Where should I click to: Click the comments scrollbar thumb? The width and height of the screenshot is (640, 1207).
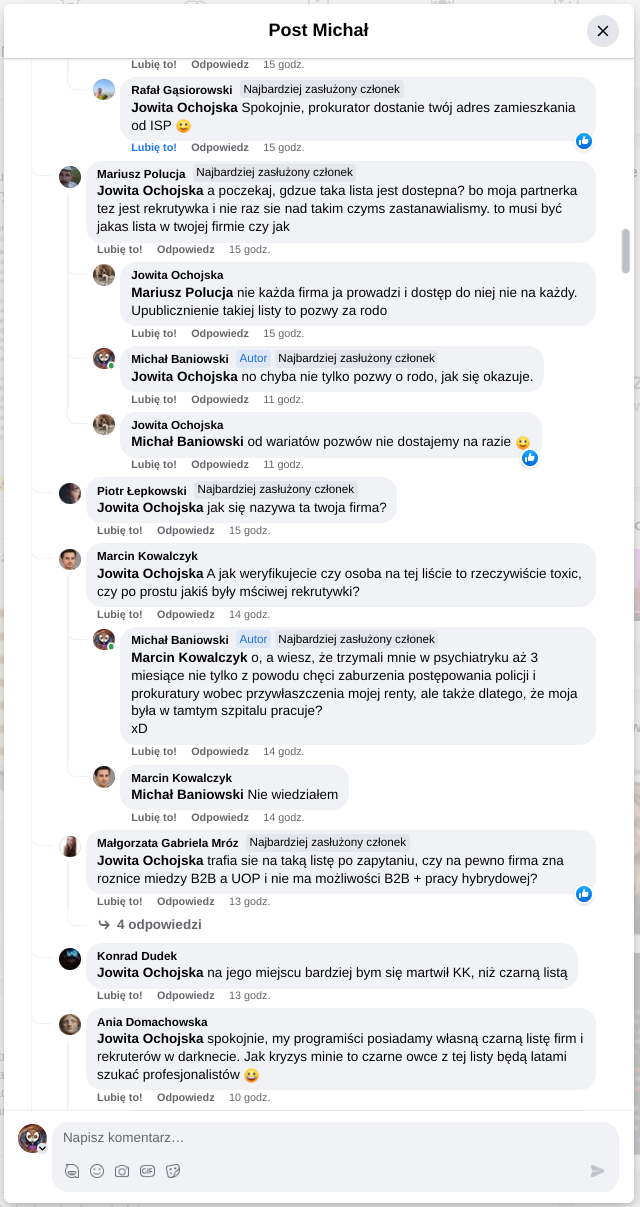(x=626, y=250)
